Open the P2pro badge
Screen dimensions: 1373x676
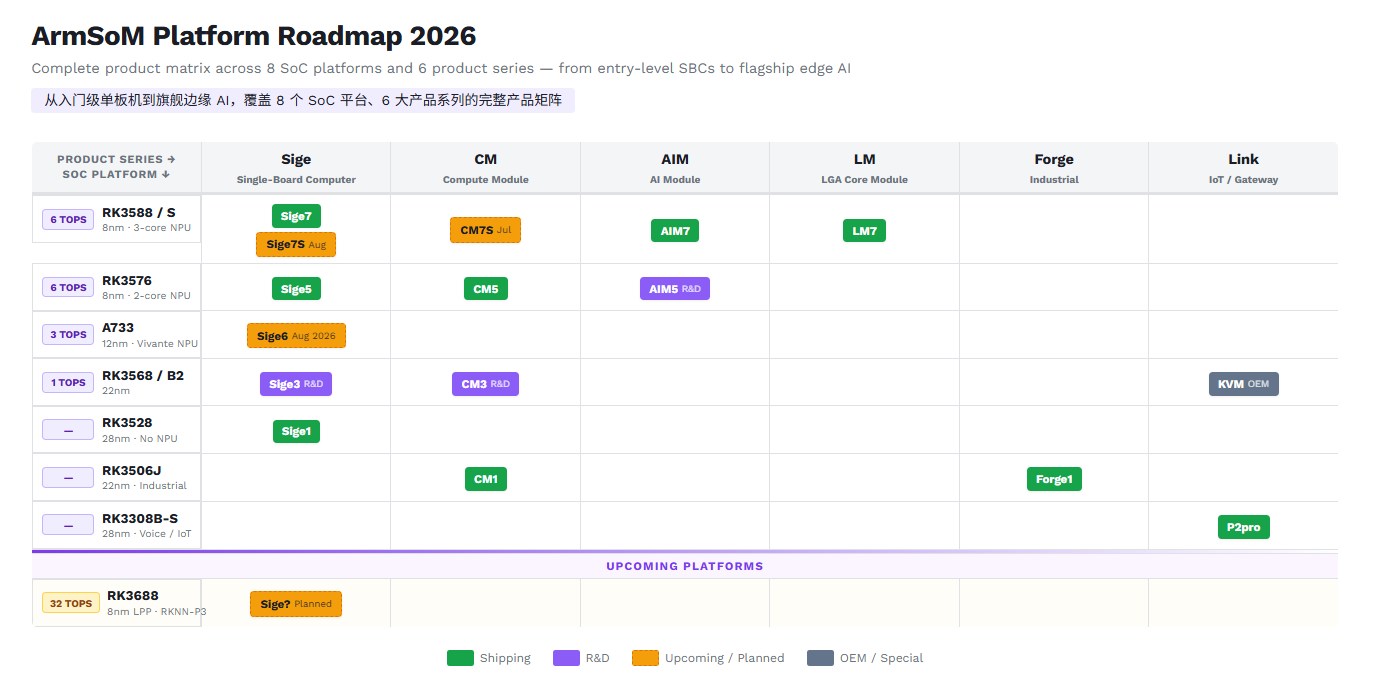(x=1243, y=527)
